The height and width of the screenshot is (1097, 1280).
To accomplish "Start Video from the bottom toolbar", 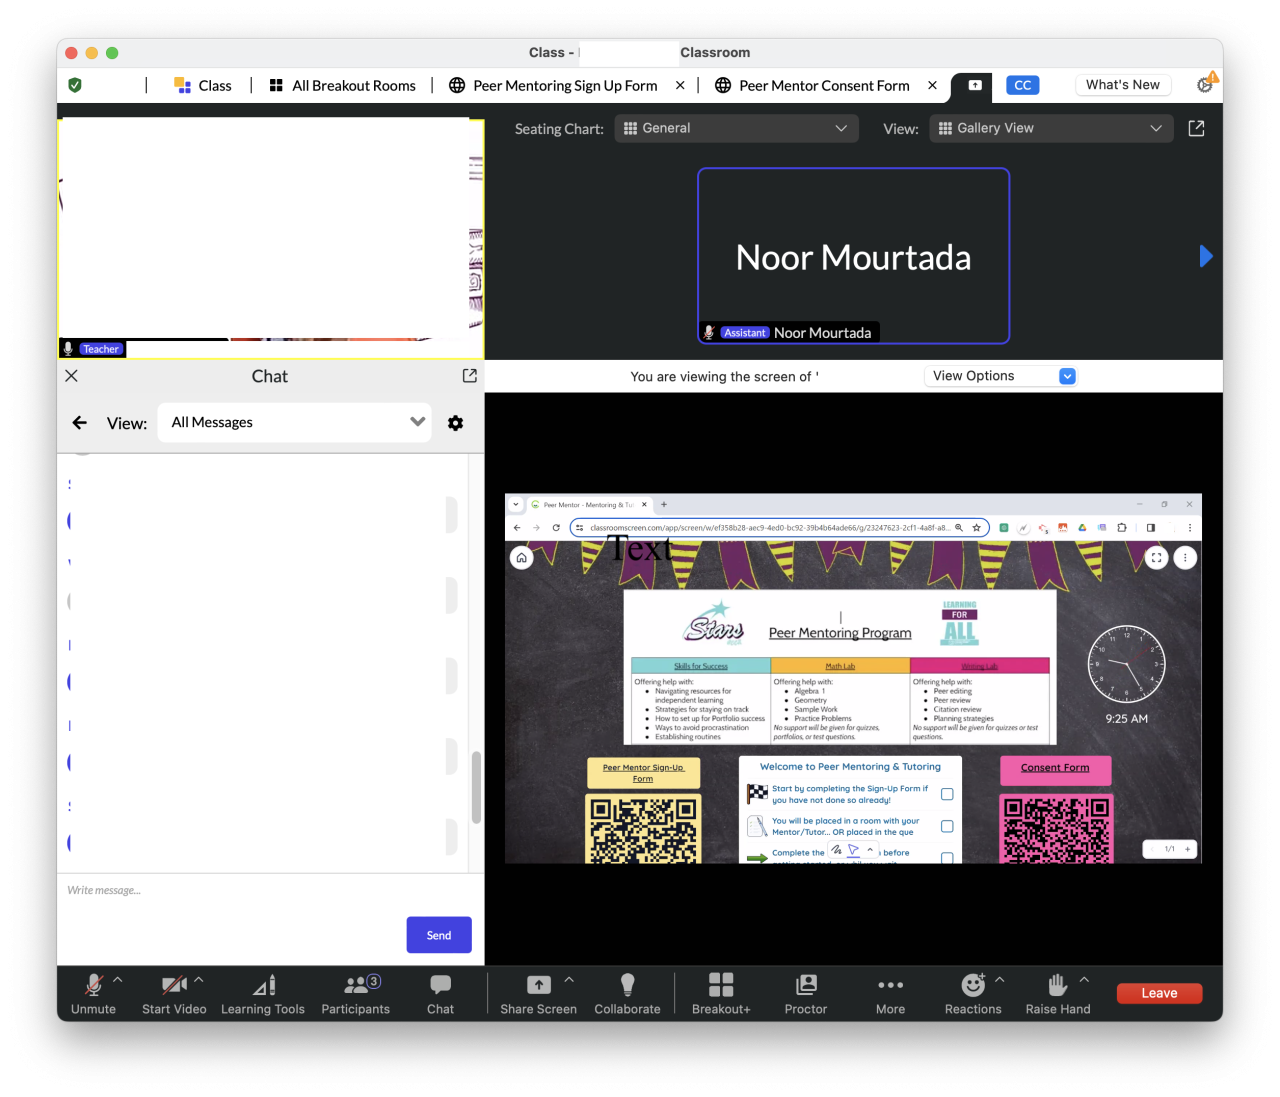I will click(x=174, y=994).
